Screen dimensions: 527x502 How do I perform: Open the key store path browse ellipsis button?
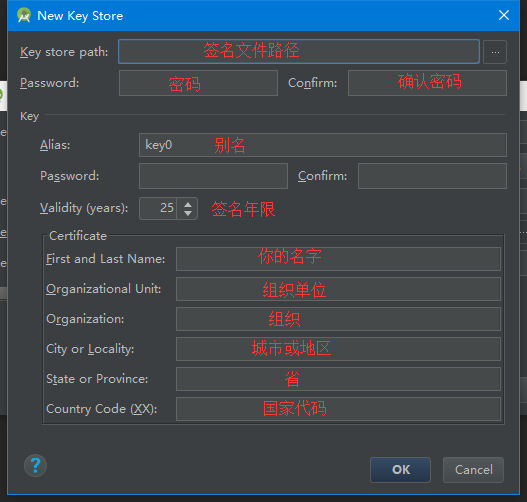point(495,52)
